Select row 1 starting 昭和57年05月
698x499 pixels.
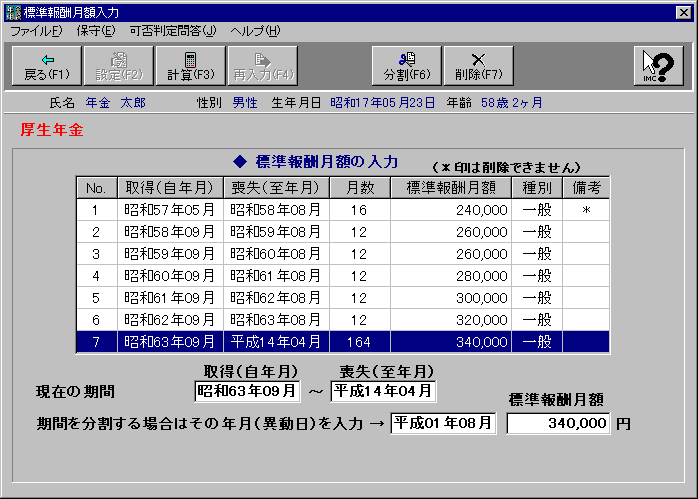point(343,210)
